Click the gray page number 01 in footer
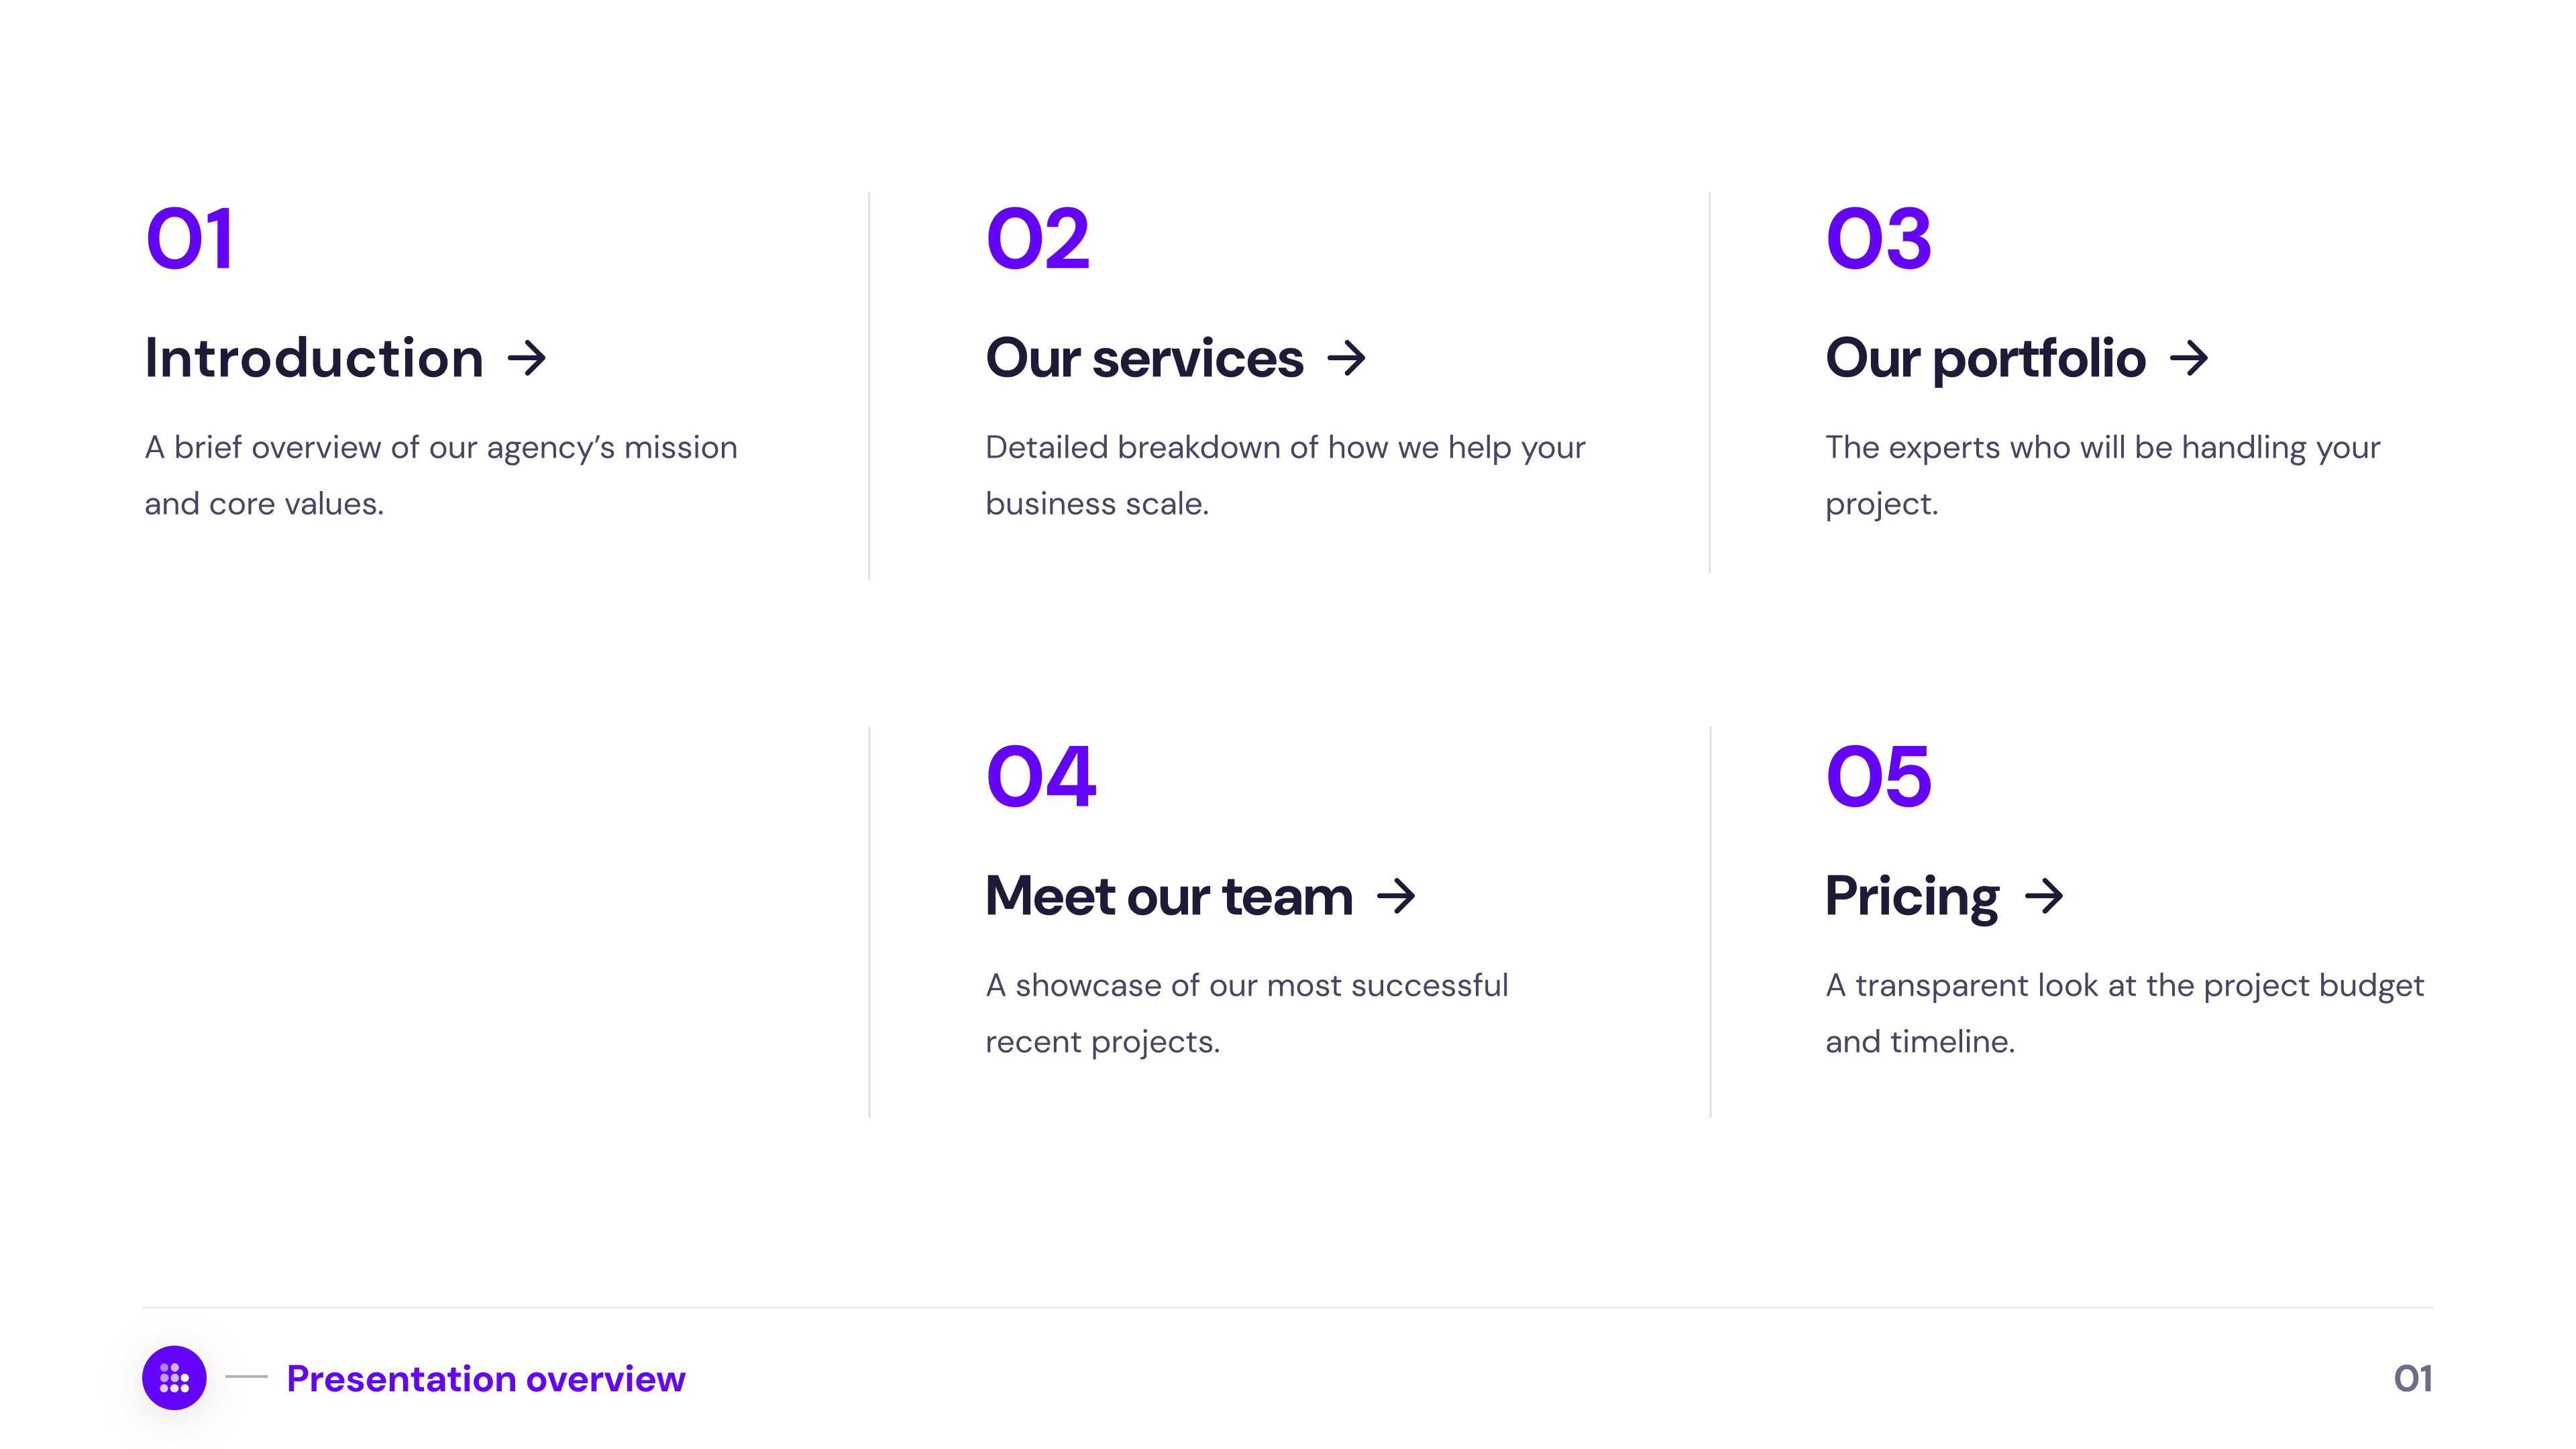The width and height of the screenshot is (2576, 1449). point(2413,1379)
